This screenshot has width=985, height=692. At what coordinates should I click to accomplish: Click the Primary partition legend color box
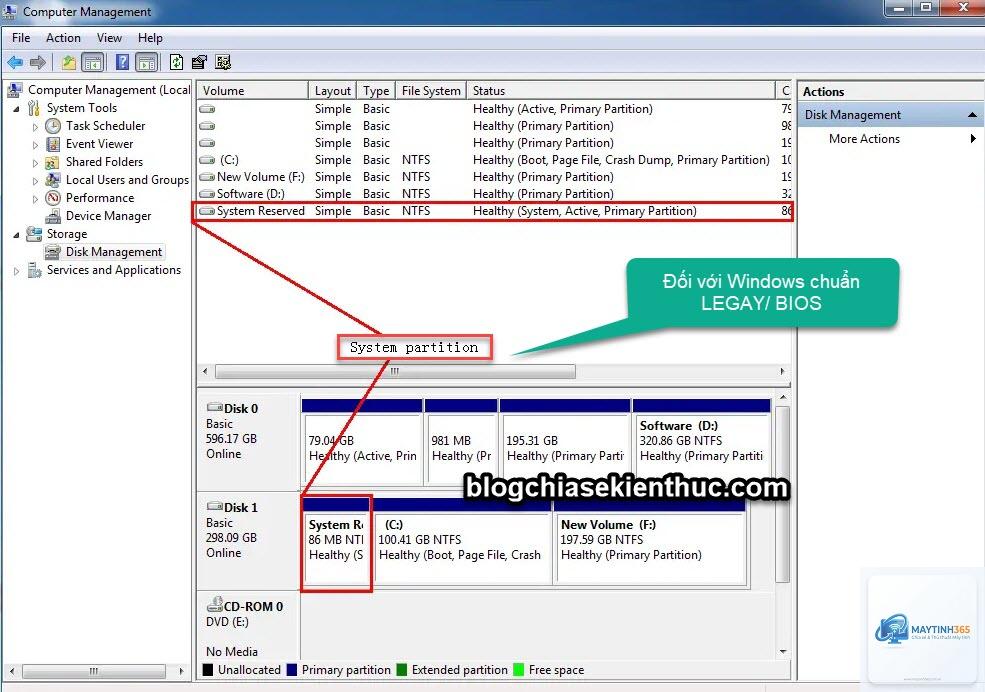pos(291,670)
